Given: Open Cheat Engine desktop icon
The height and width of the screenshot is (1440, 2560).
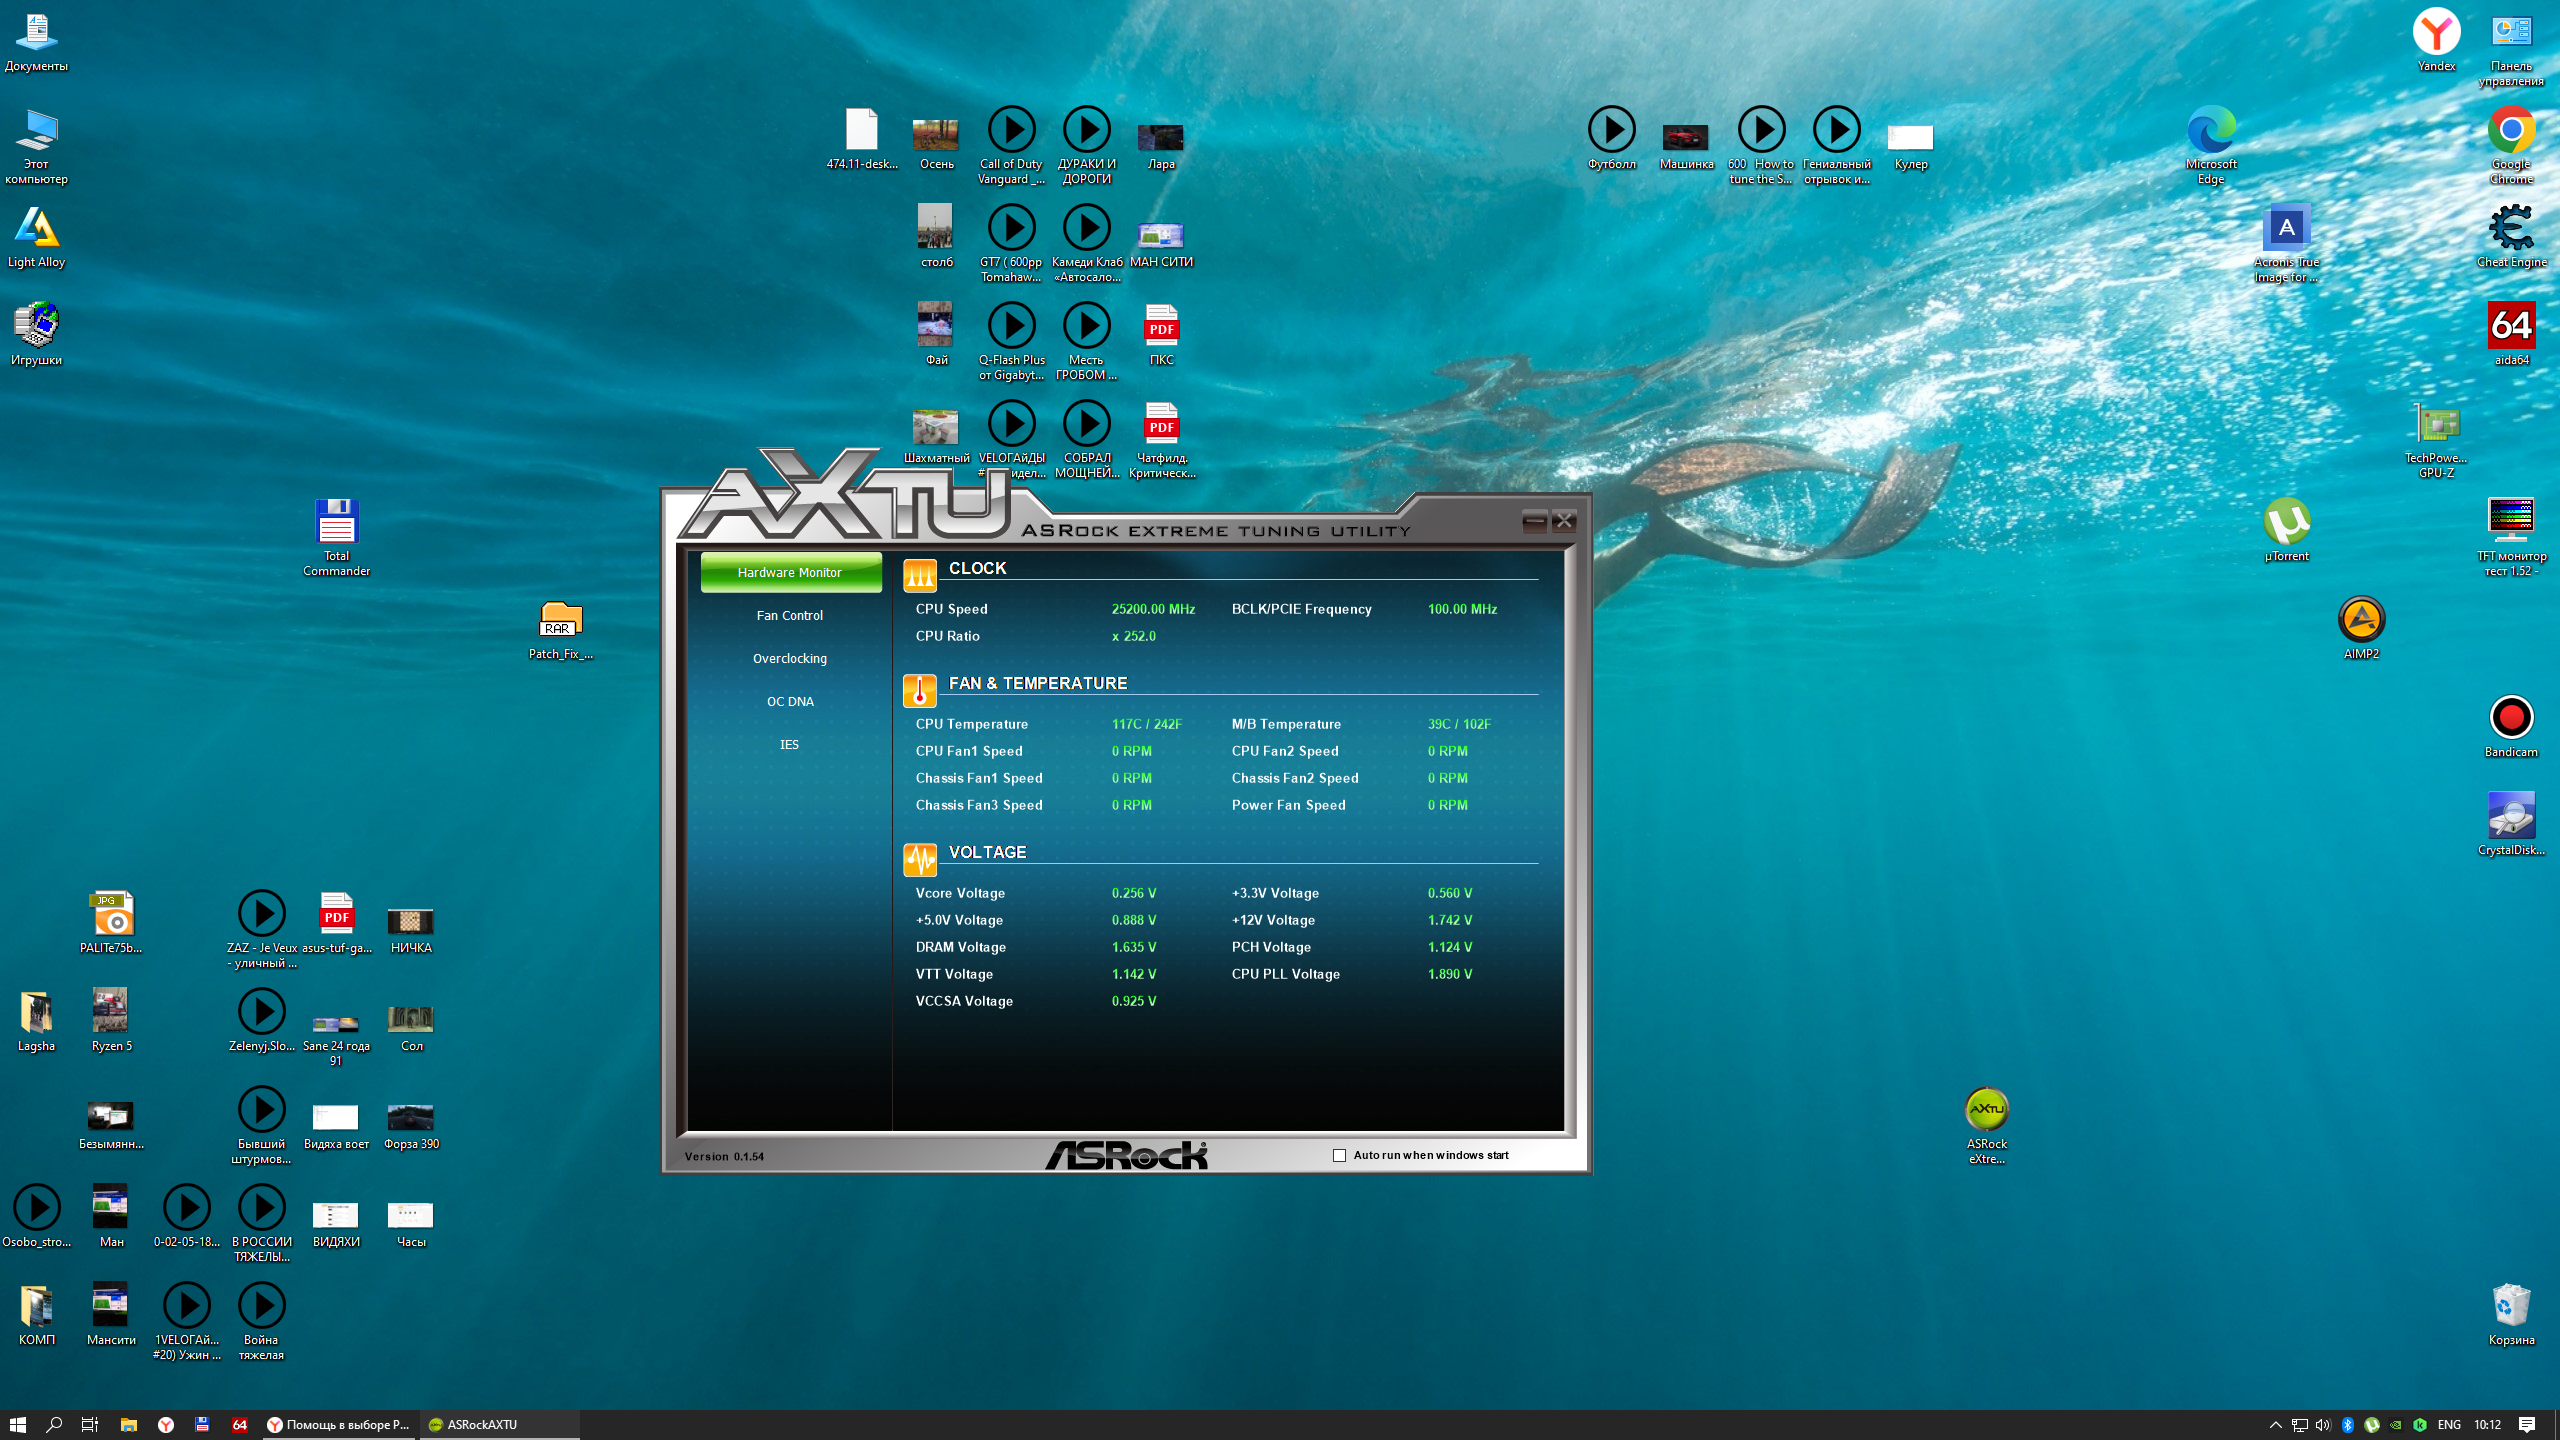Looking at the screenshot, I should click(x=2510, y=228).
